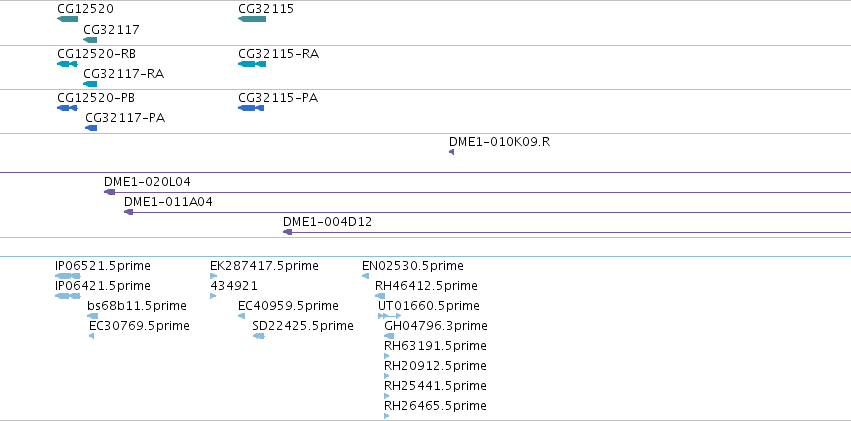Click the RH46412.5prime EST glyph
The width and height of the screenshot is (851, 421).
[x=380, y=296]
